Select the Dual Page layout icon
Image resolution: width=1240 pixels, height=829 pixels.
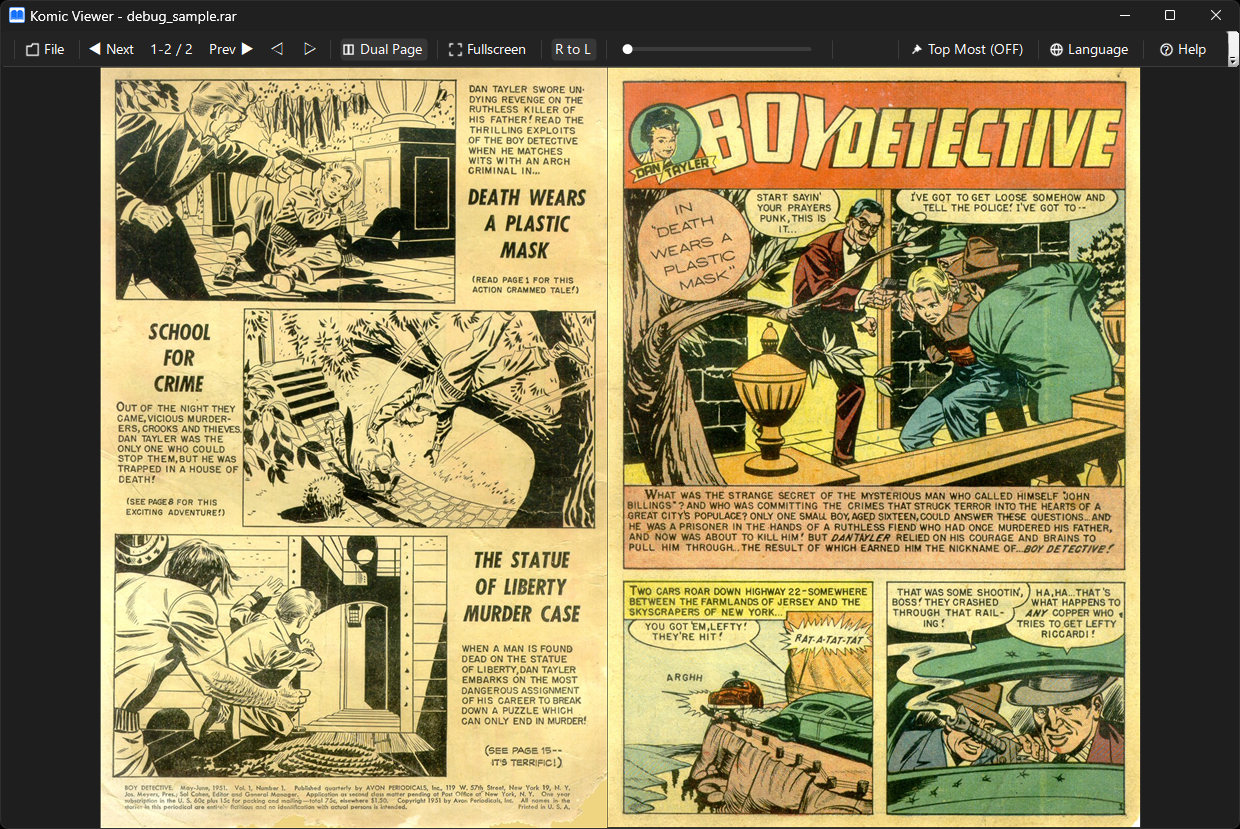tap(346, 48)
